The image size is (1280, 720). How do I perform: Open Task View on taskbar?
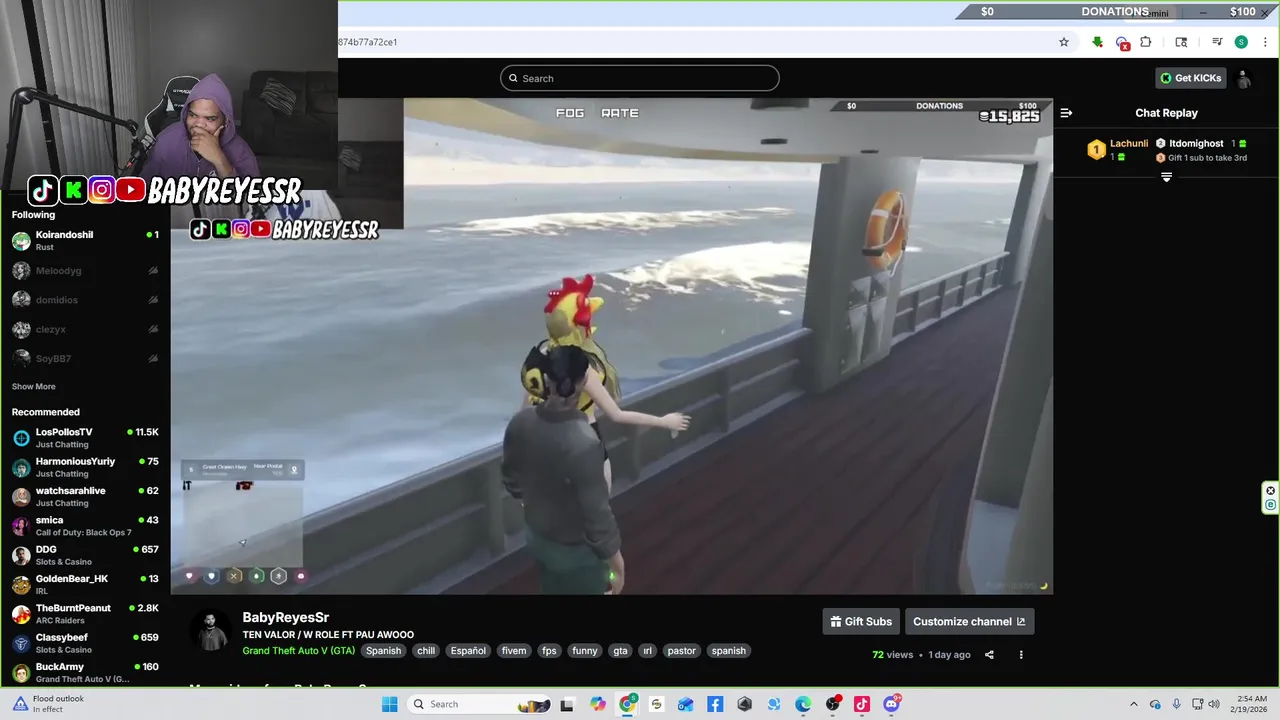[567, 704]
